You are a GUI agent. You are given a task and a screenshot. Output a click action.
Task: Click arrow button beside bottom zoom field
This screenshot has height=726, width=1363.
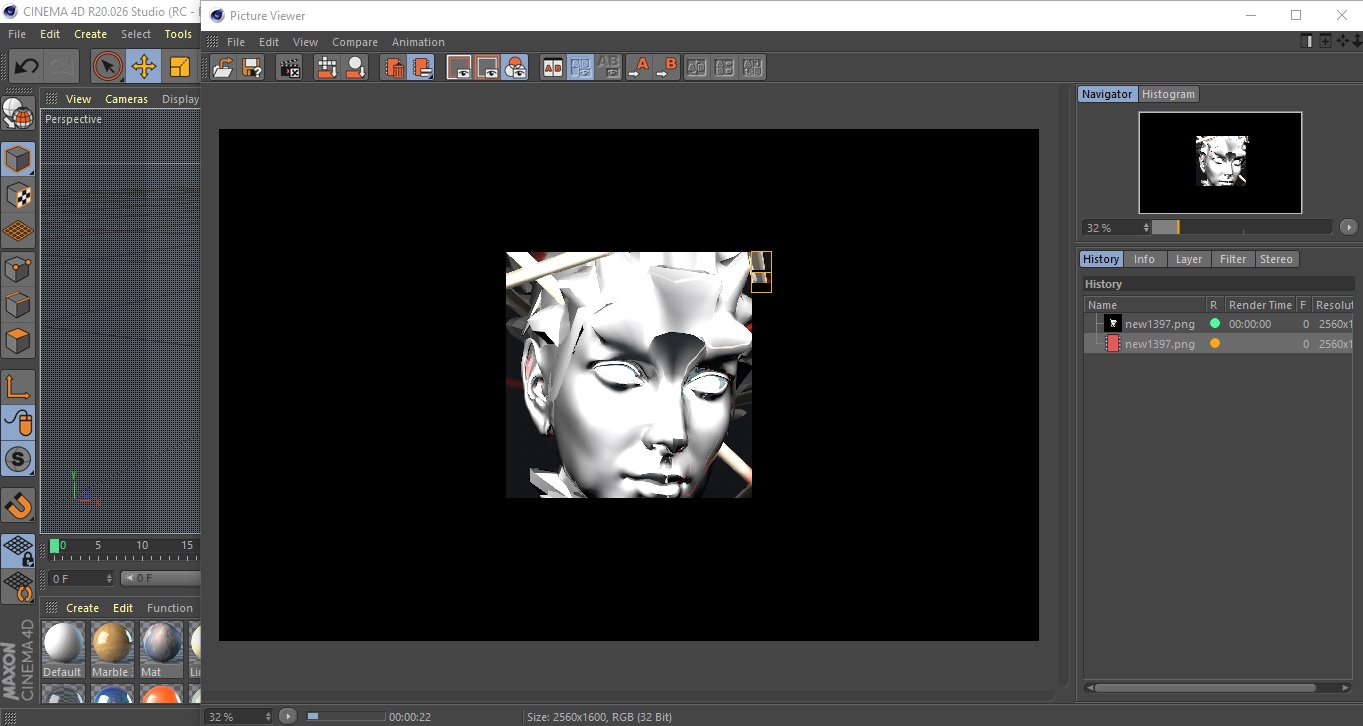(287, 716)
